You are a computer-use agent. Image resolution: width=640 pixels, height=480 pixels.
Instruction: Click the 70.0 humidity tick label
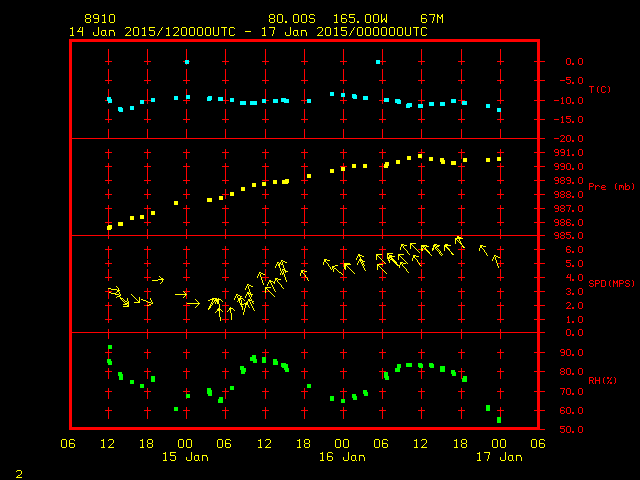571,391
